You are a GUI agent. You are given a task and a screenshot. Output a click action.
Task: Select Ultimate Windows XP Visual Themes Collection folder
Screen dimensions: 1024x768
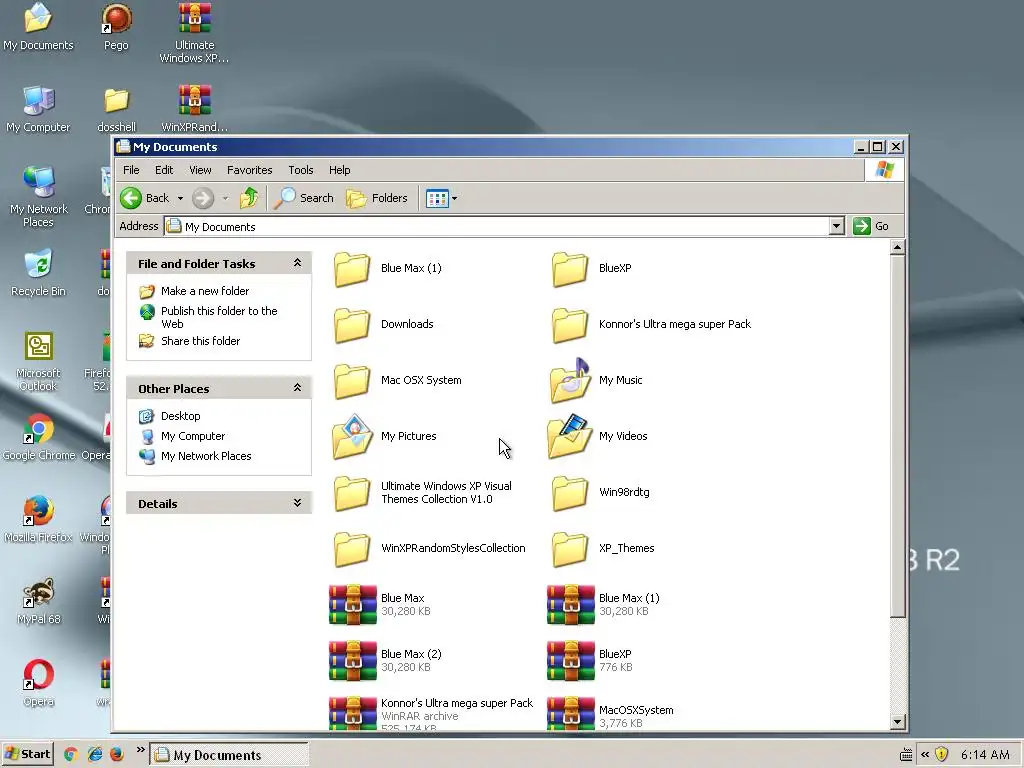pos(353,494)
